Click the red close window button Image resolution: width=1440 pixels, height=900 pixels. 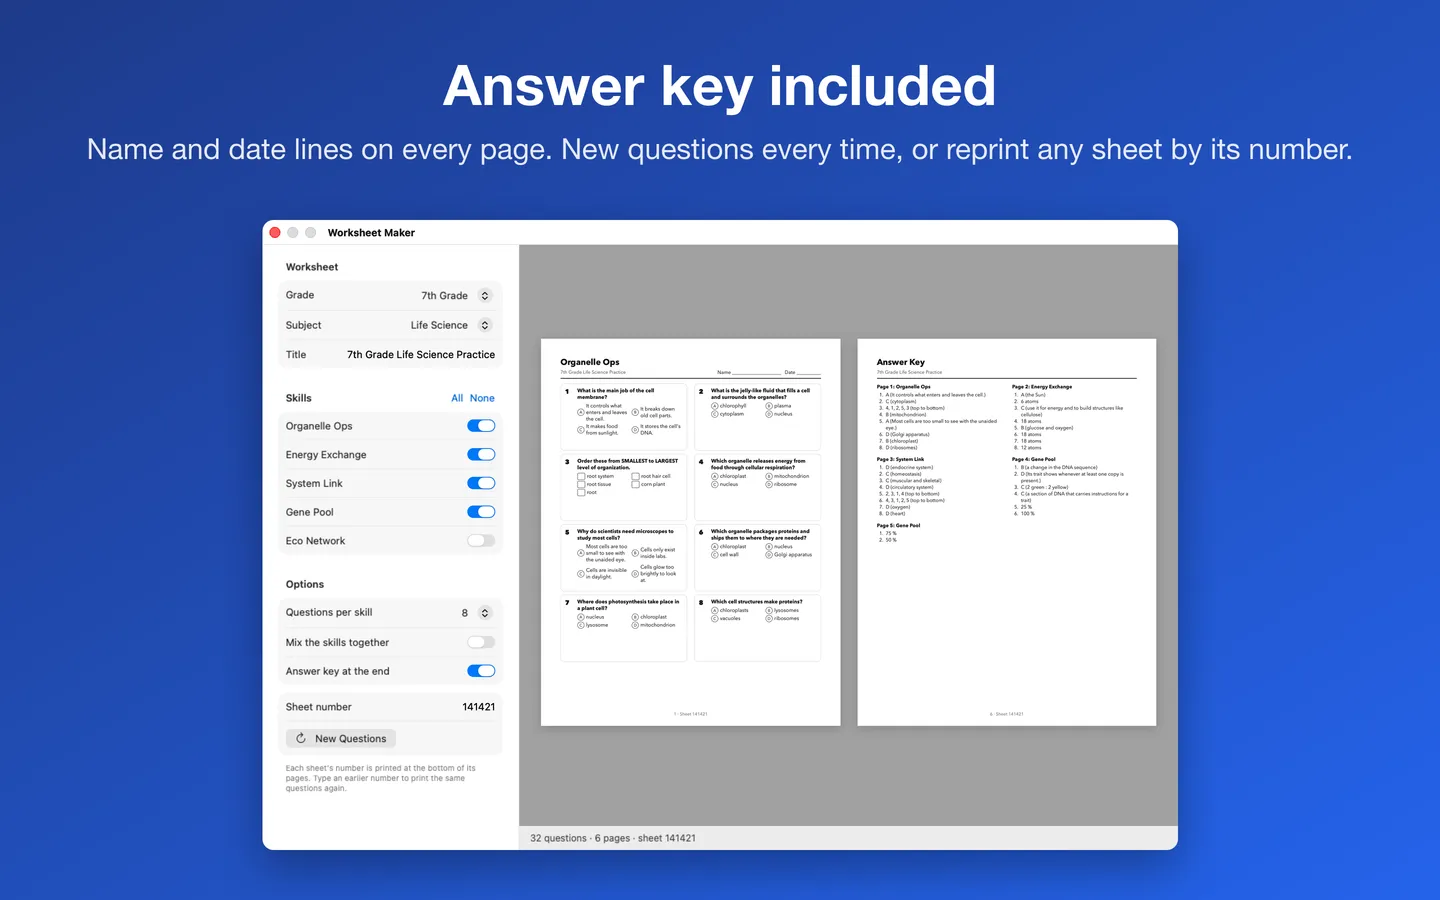pos(275,232)
